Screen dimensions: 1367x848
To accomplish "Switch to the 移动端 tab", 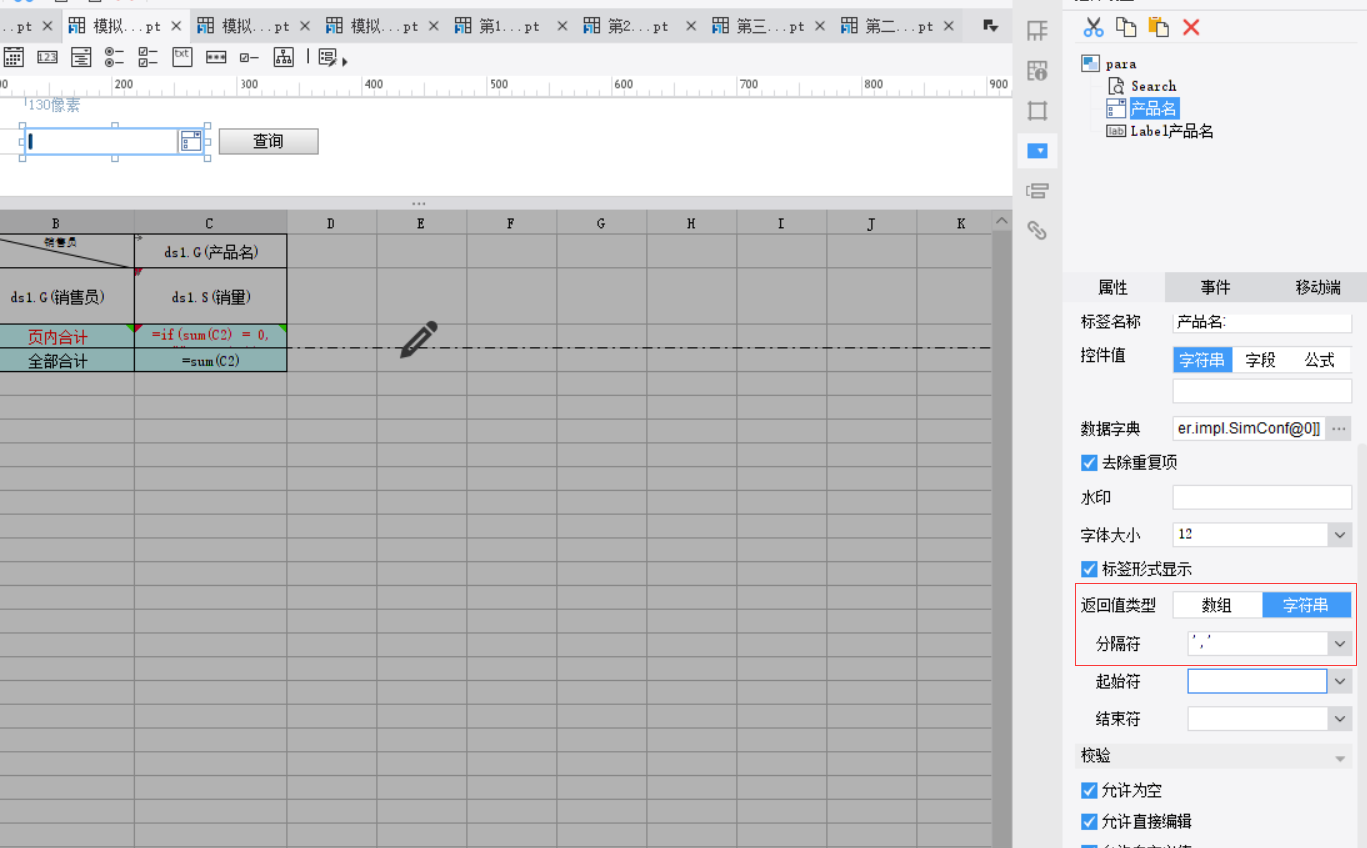I will (x=1317, y=287).
